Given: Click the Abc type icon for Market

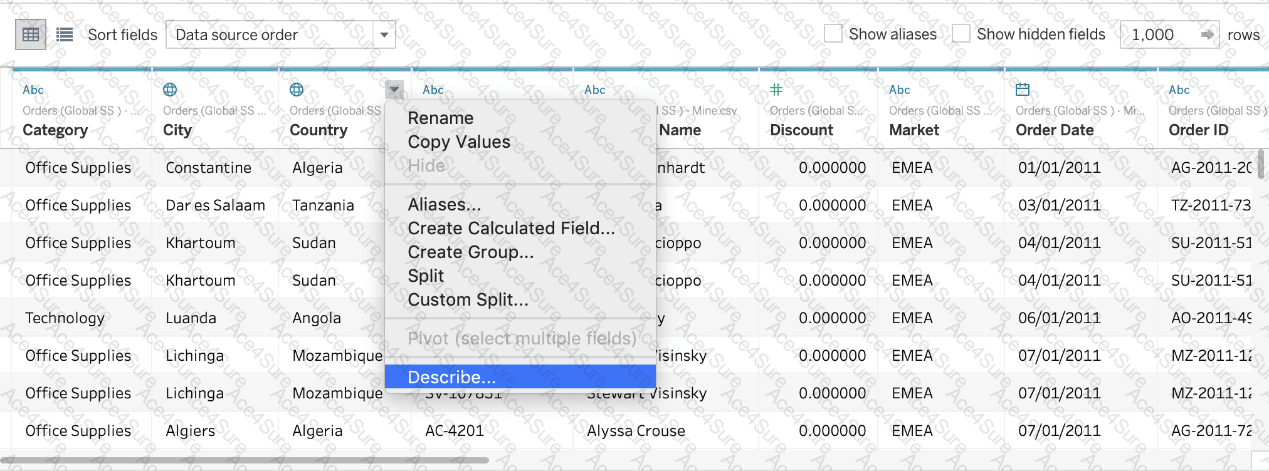Looking at the screenshot, I should [900, 90].
